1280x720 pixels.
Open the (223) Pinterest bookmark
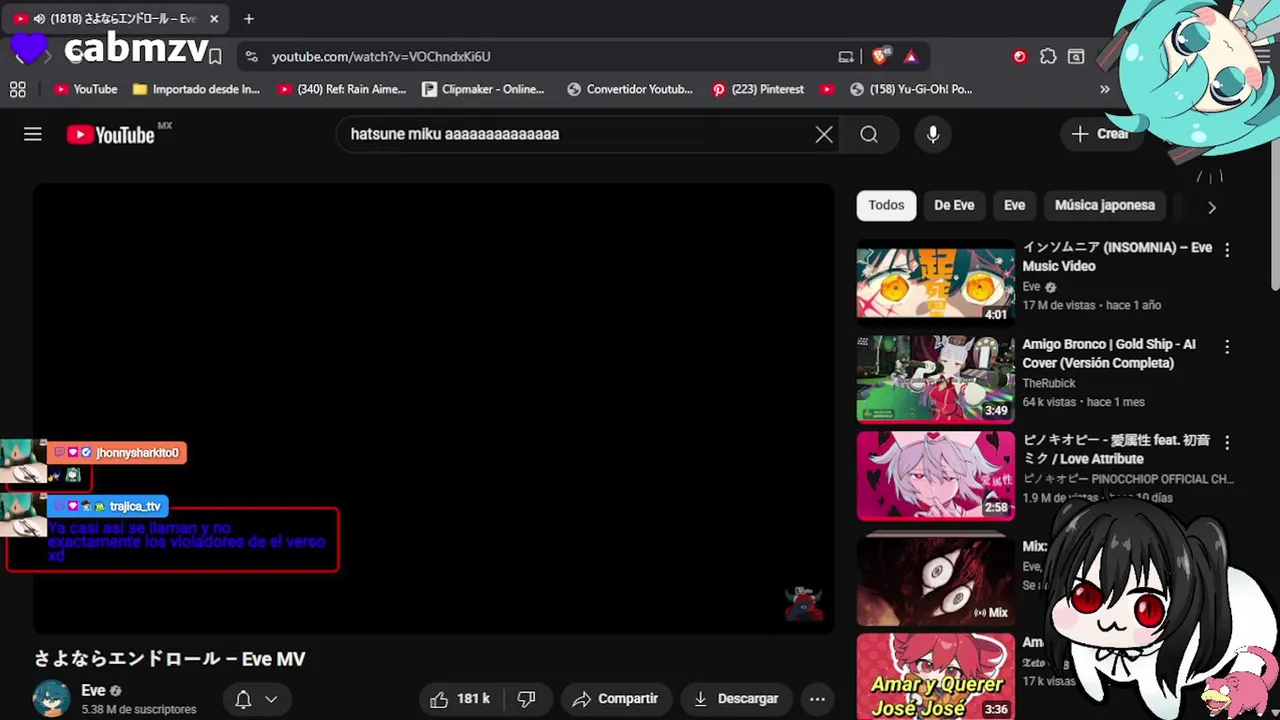click(758, 89)
